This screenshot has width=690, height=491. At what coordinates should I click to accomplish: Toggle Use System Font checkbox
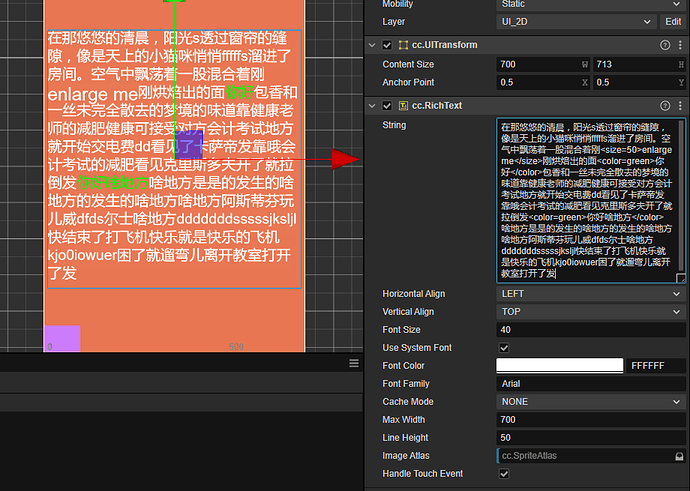pos(504,348)
